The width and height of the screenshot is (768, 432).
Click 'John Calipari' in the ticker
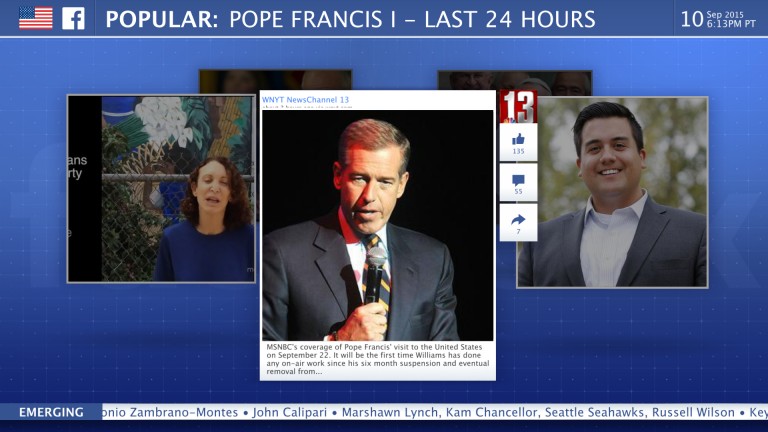click(x=289, y=412)
